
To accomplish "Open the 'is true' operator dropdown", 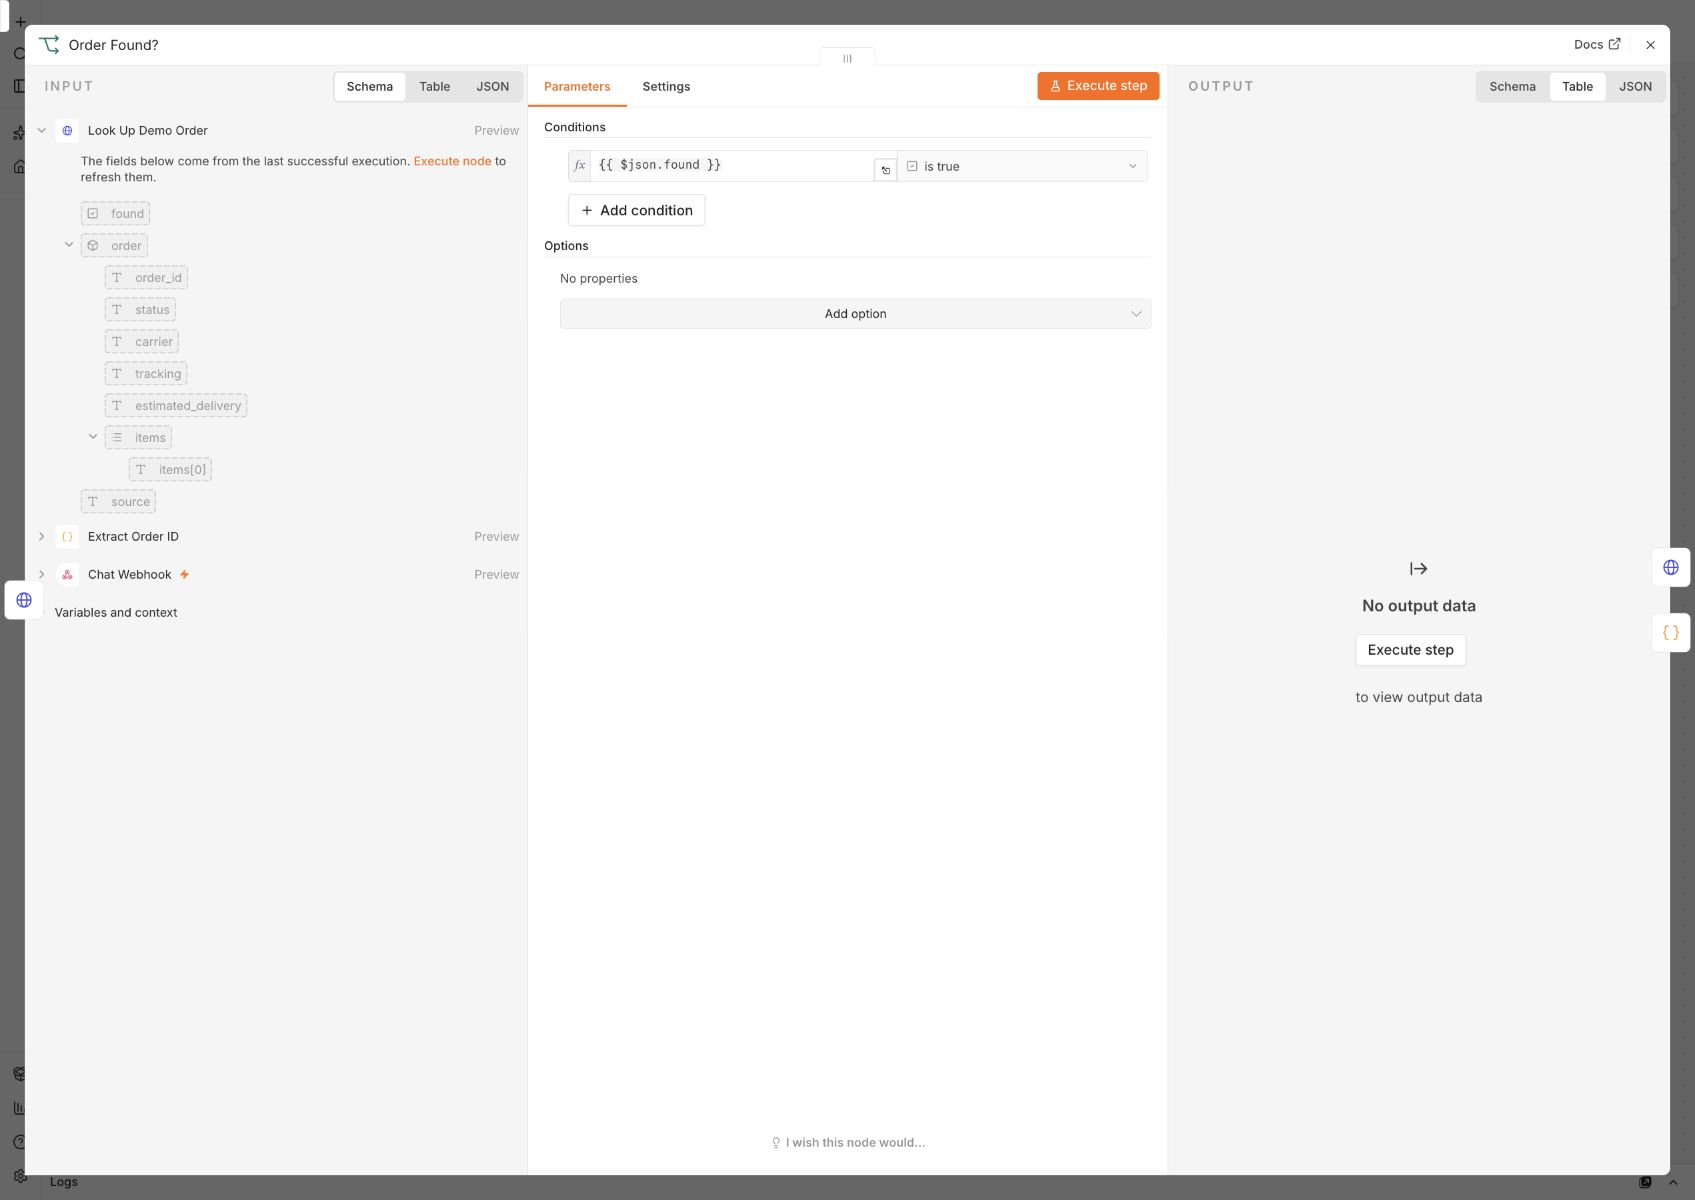I will (x=1022, y=167).
